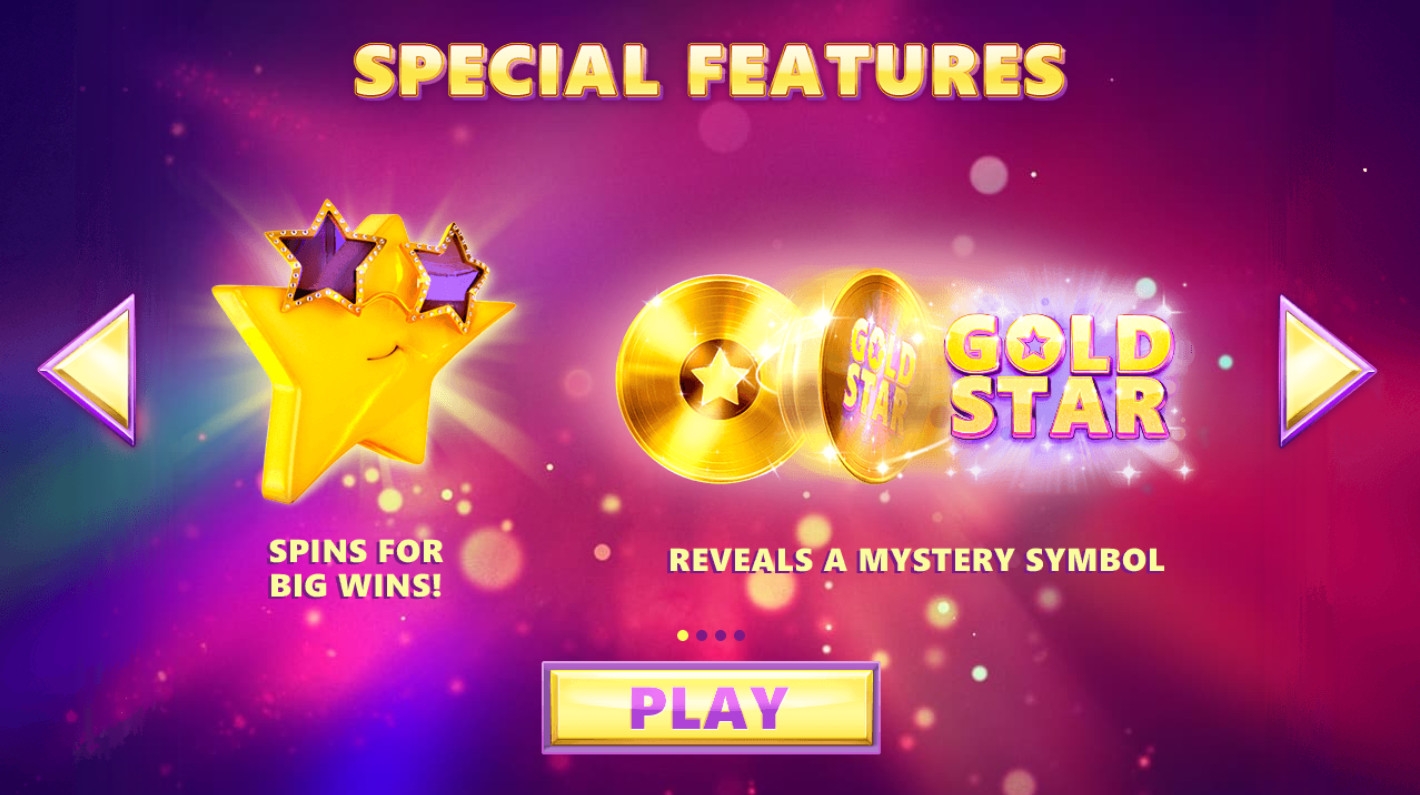
Task: Click the "Spins for big wins!" caption
Action: tap(356, 568)
